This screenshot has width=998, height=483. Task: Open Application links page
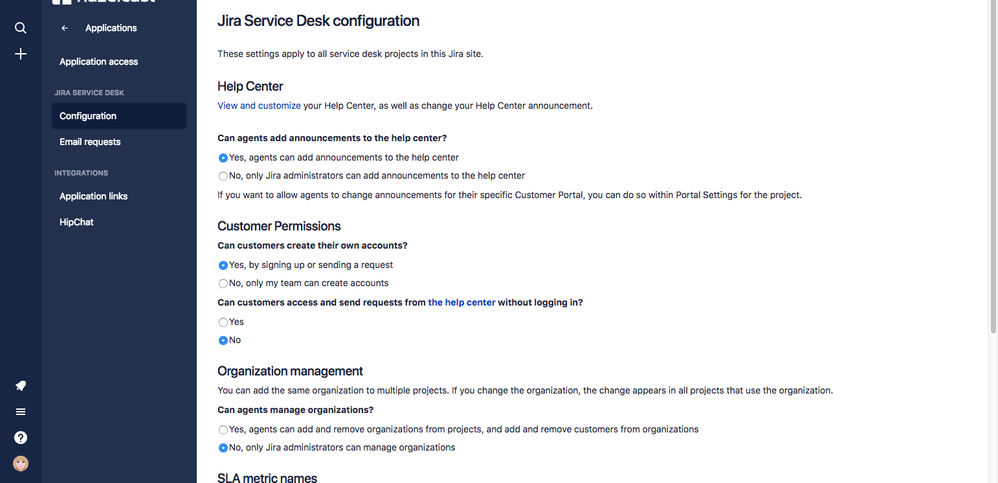93,196
